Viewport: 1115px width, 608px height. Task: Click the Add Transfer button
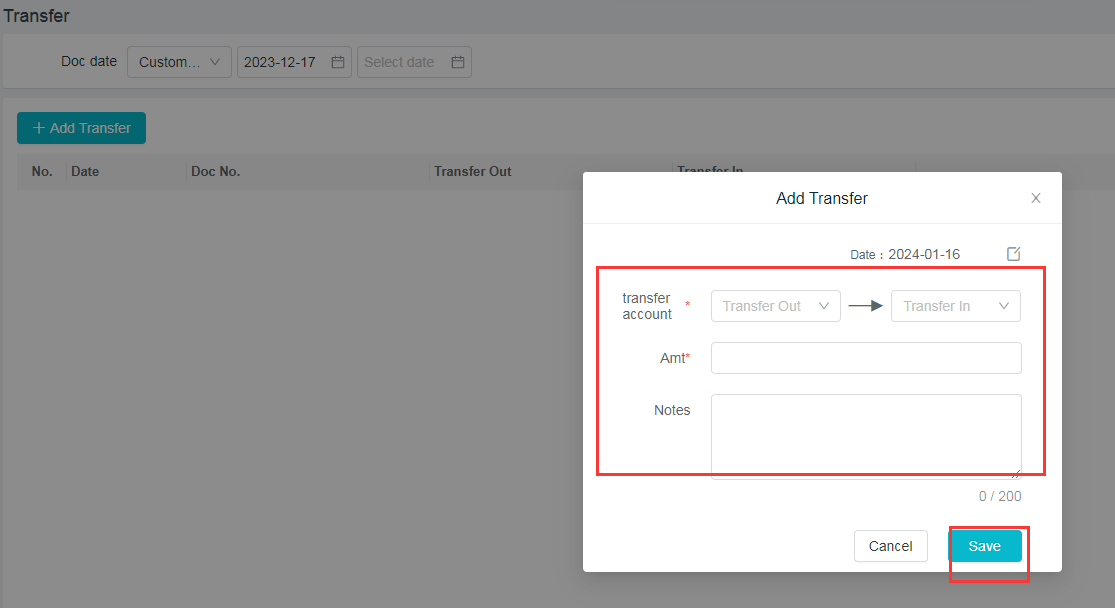pos(81,128)
